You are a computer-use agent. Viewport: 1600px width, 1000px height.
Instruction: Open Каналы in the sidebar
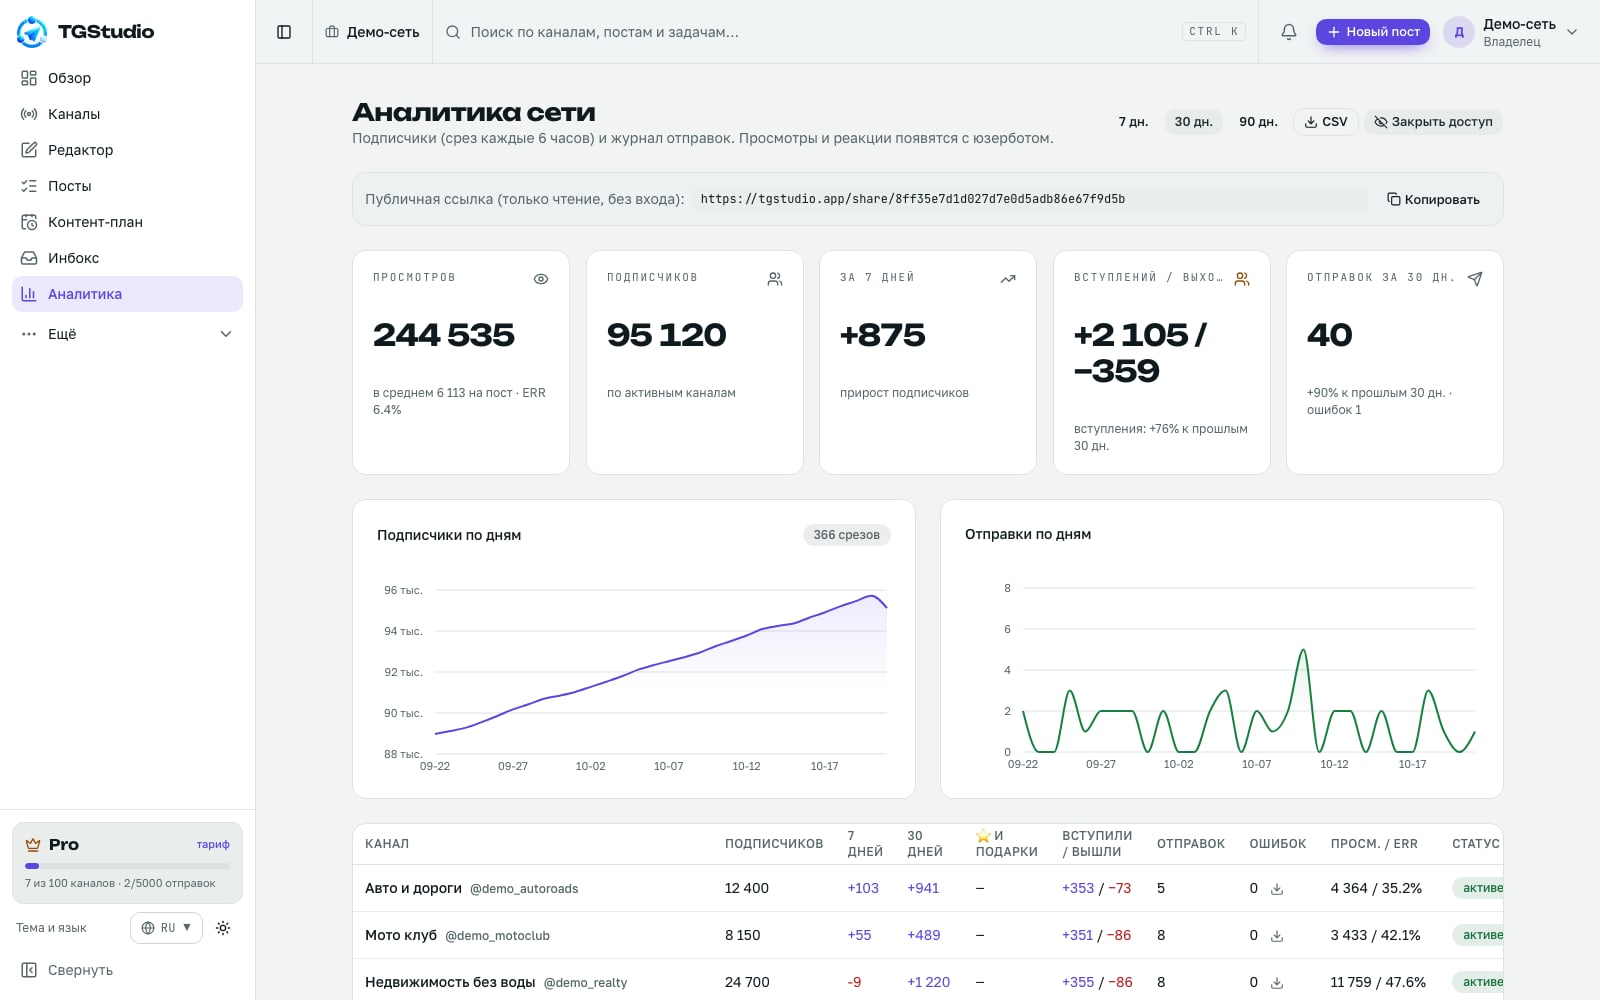(x=127, y=114)
